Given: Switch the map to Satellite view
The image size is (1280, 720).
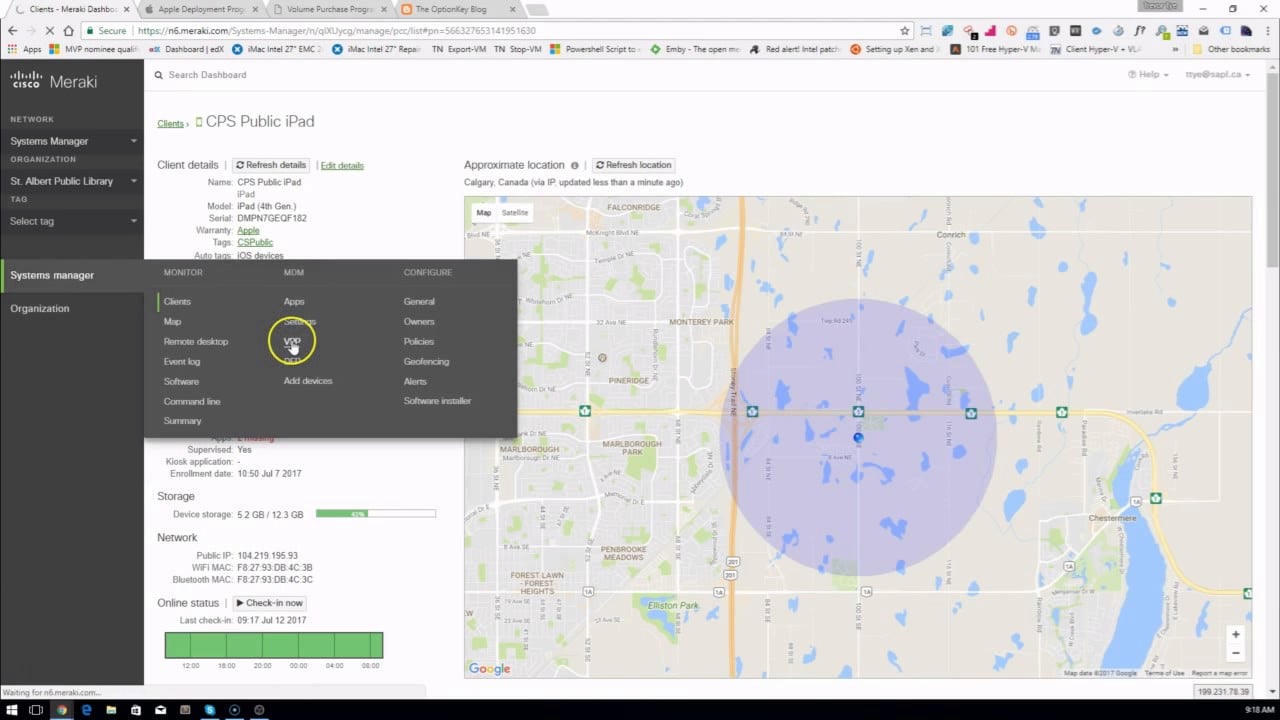Looking at the screenshot, I should [515, 212].
